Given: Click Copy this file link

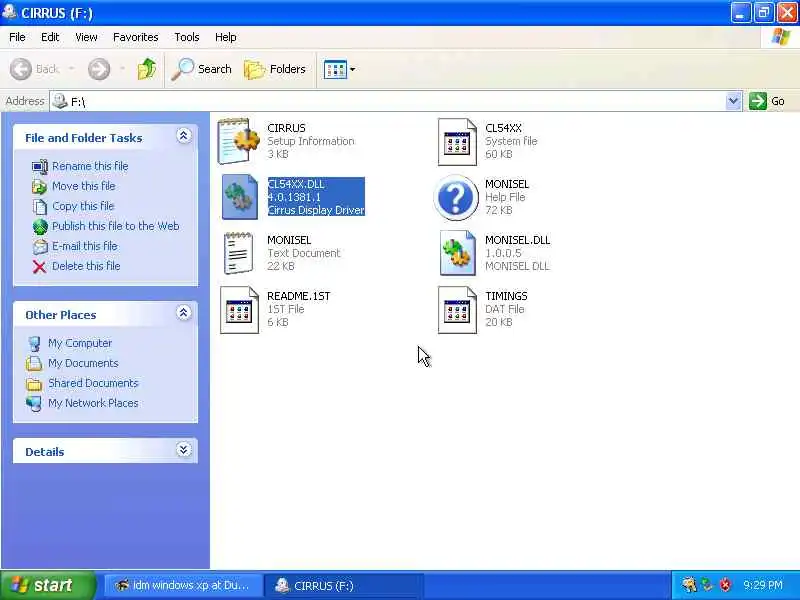Looking at the screenshot, I should [83, 206].
